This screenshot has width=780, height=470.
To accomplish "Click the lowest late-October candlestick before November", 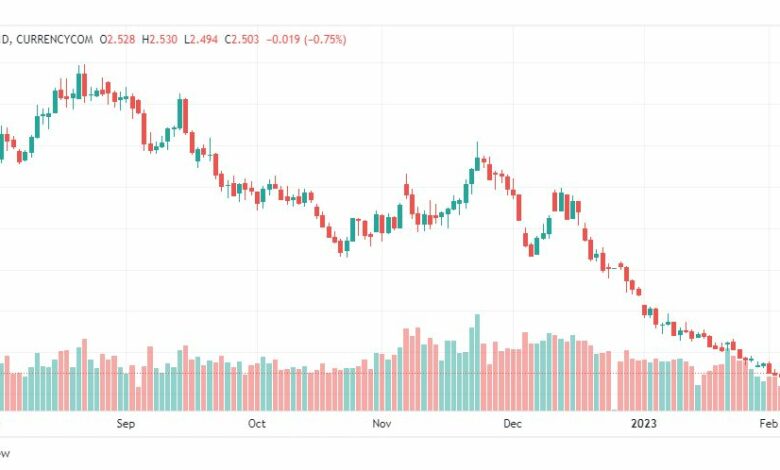I will coord(347,247).
